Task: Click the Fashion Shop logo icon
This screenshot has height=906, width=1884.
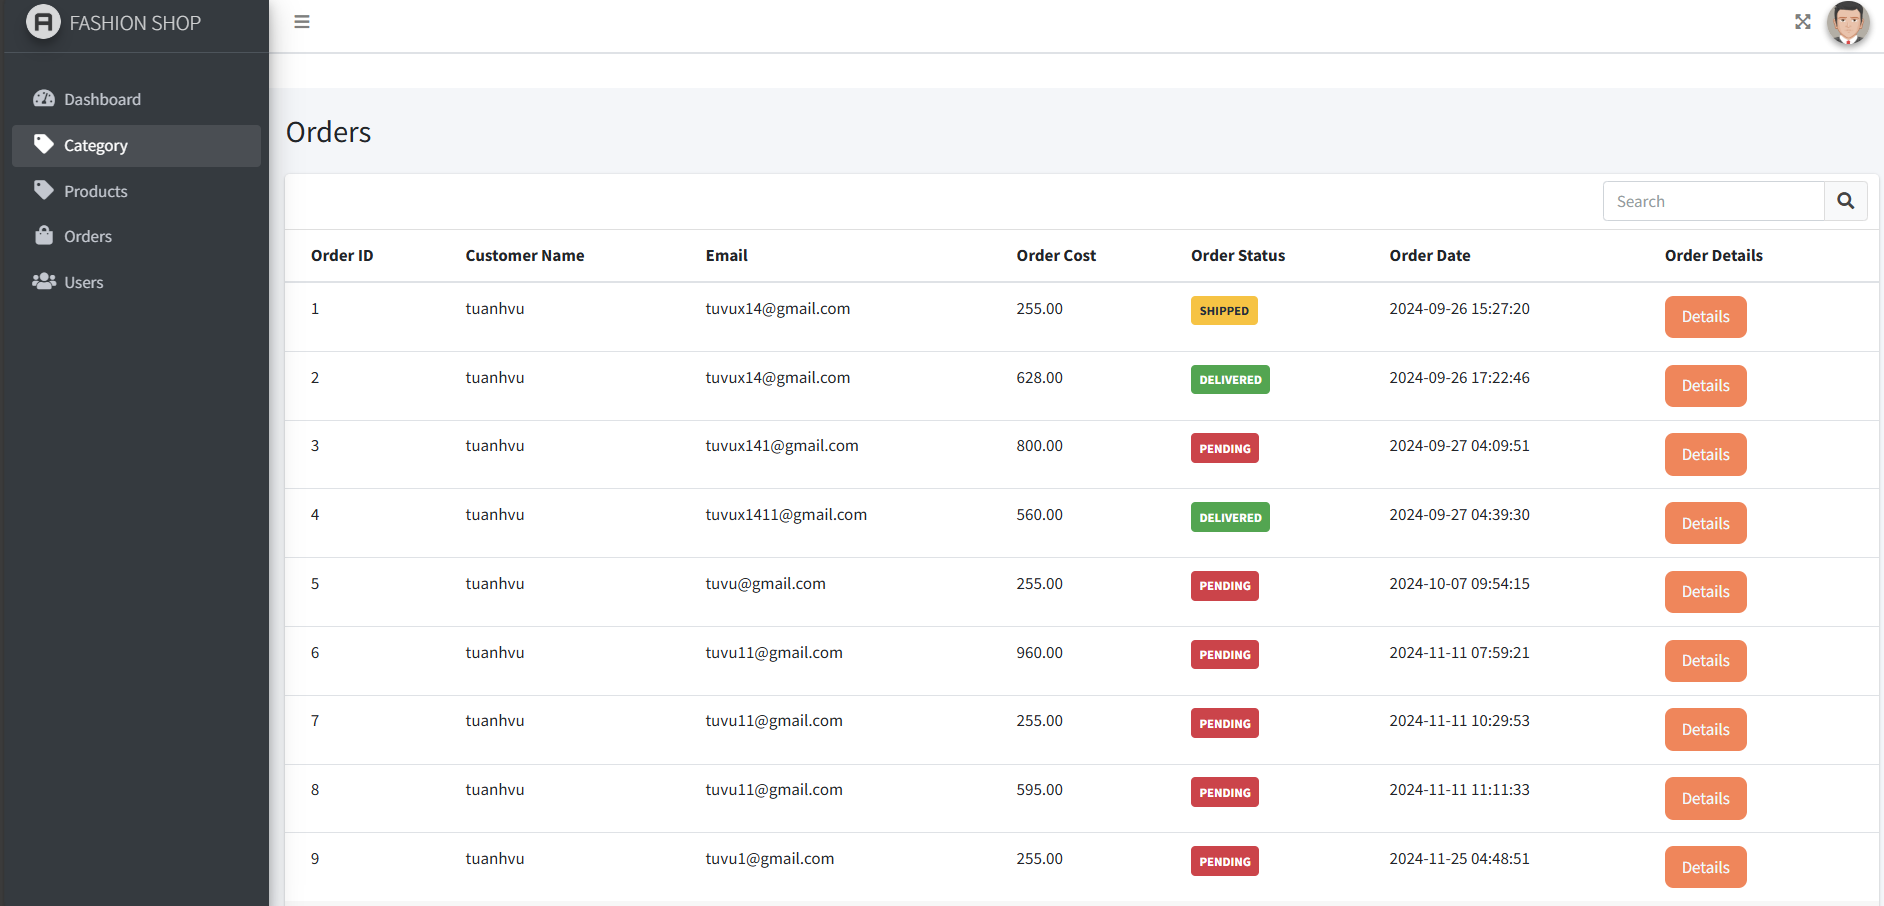Action: (43, 22)
